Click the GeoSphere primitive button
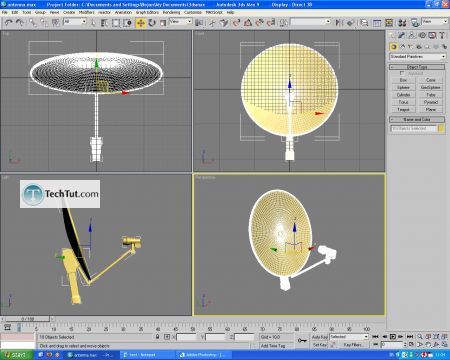 pyautogui.click(x=431, y=87)
